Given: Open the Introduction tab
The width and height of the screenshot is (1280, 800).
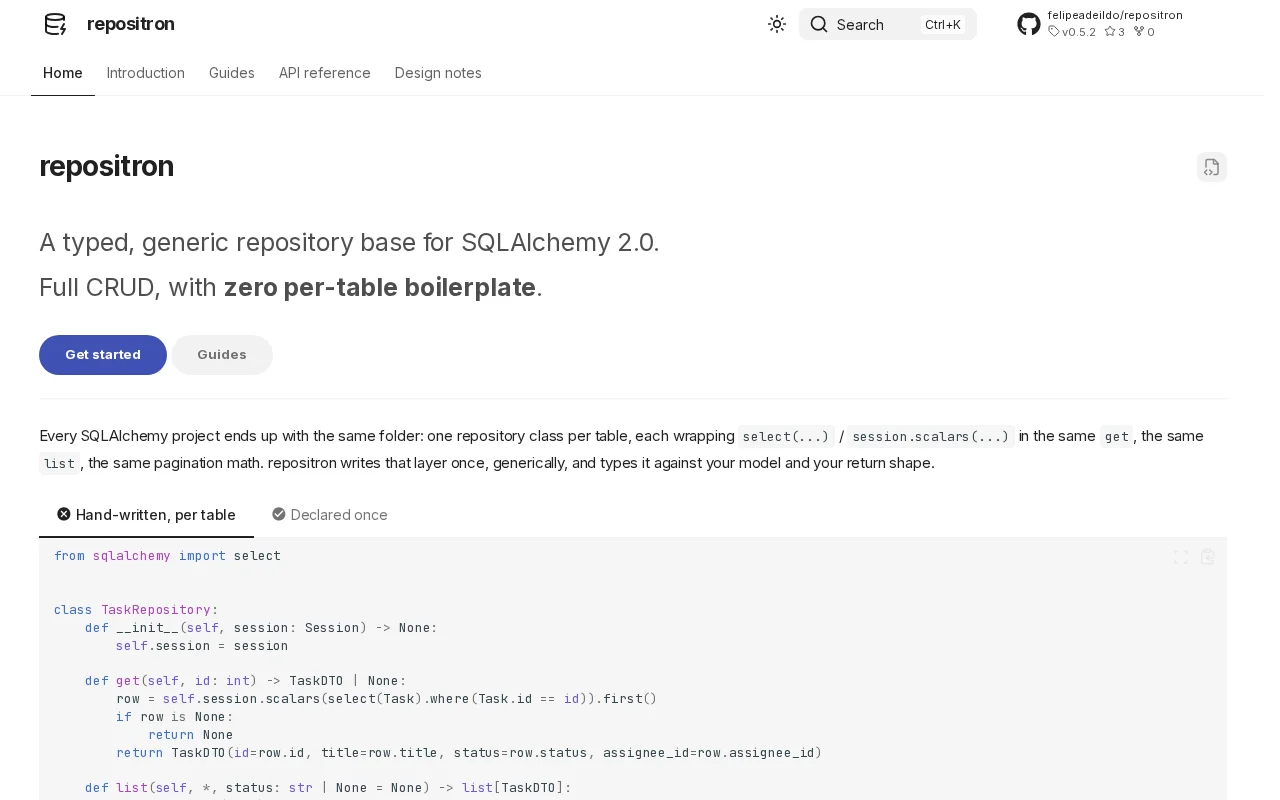Looking at the screenshot, I should tap(146, 73).
